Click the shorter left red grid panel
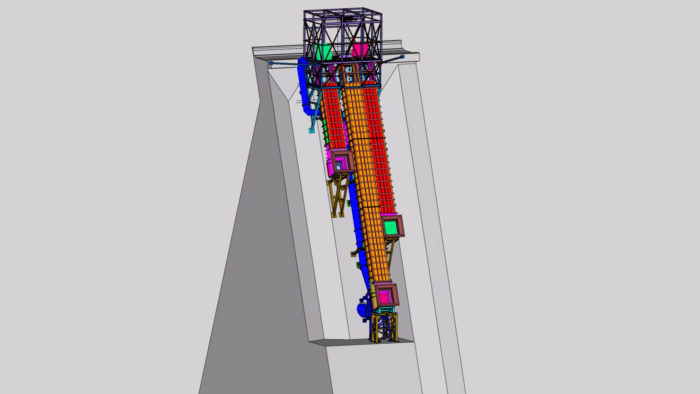 click(334, 117)
